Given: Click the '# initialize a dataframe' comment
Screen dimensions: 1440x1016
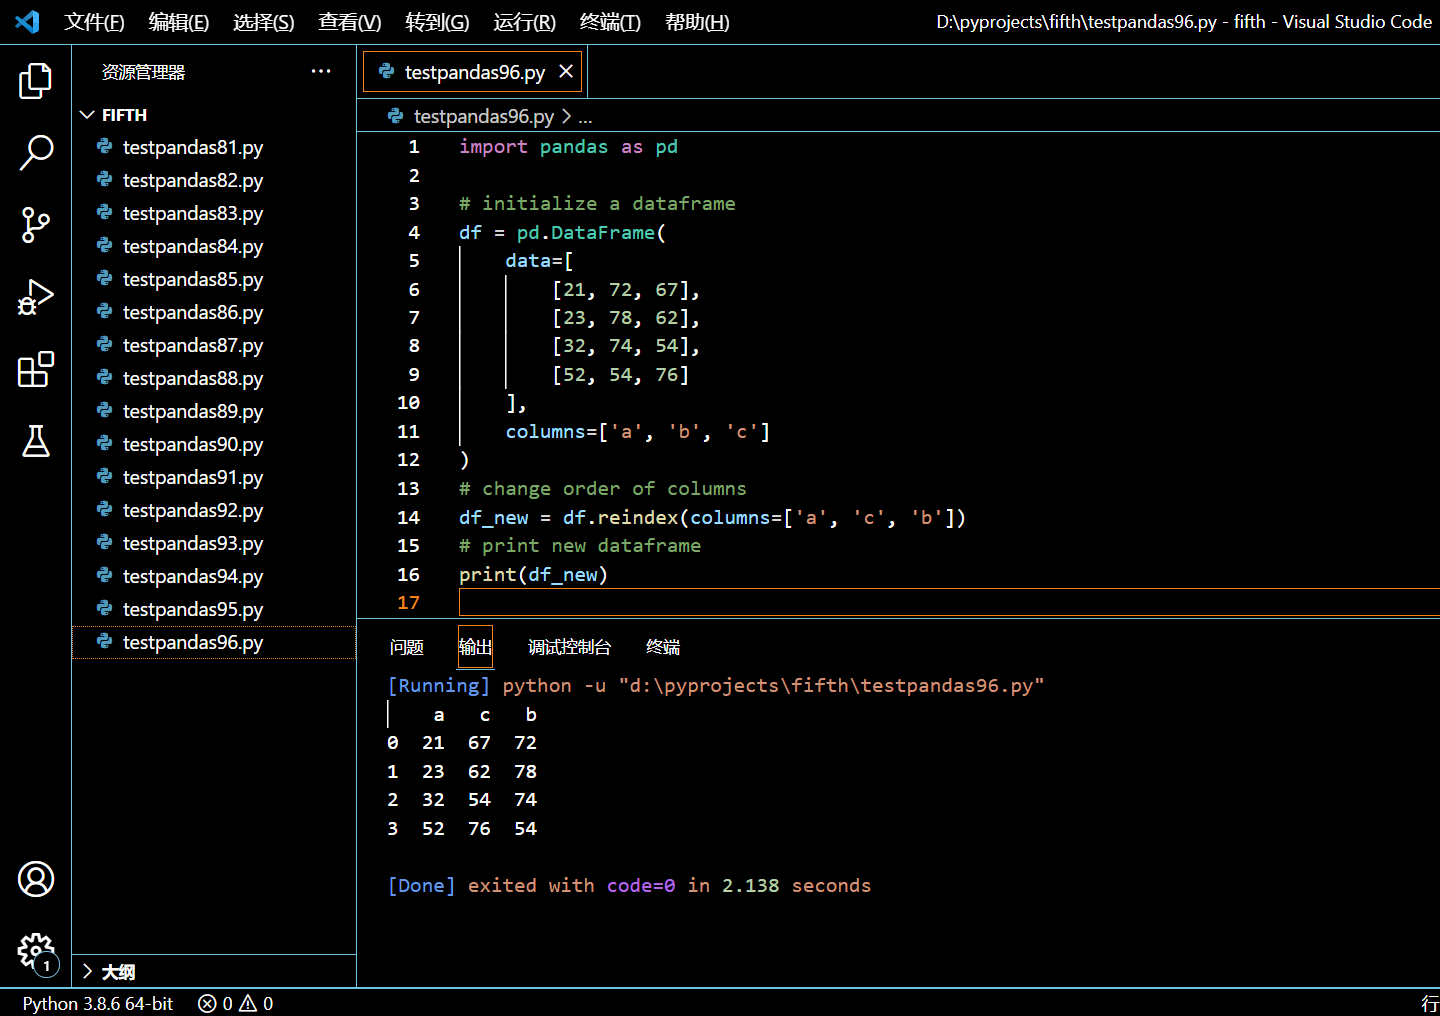Looking at the screenshot, I should click(597, 204).
